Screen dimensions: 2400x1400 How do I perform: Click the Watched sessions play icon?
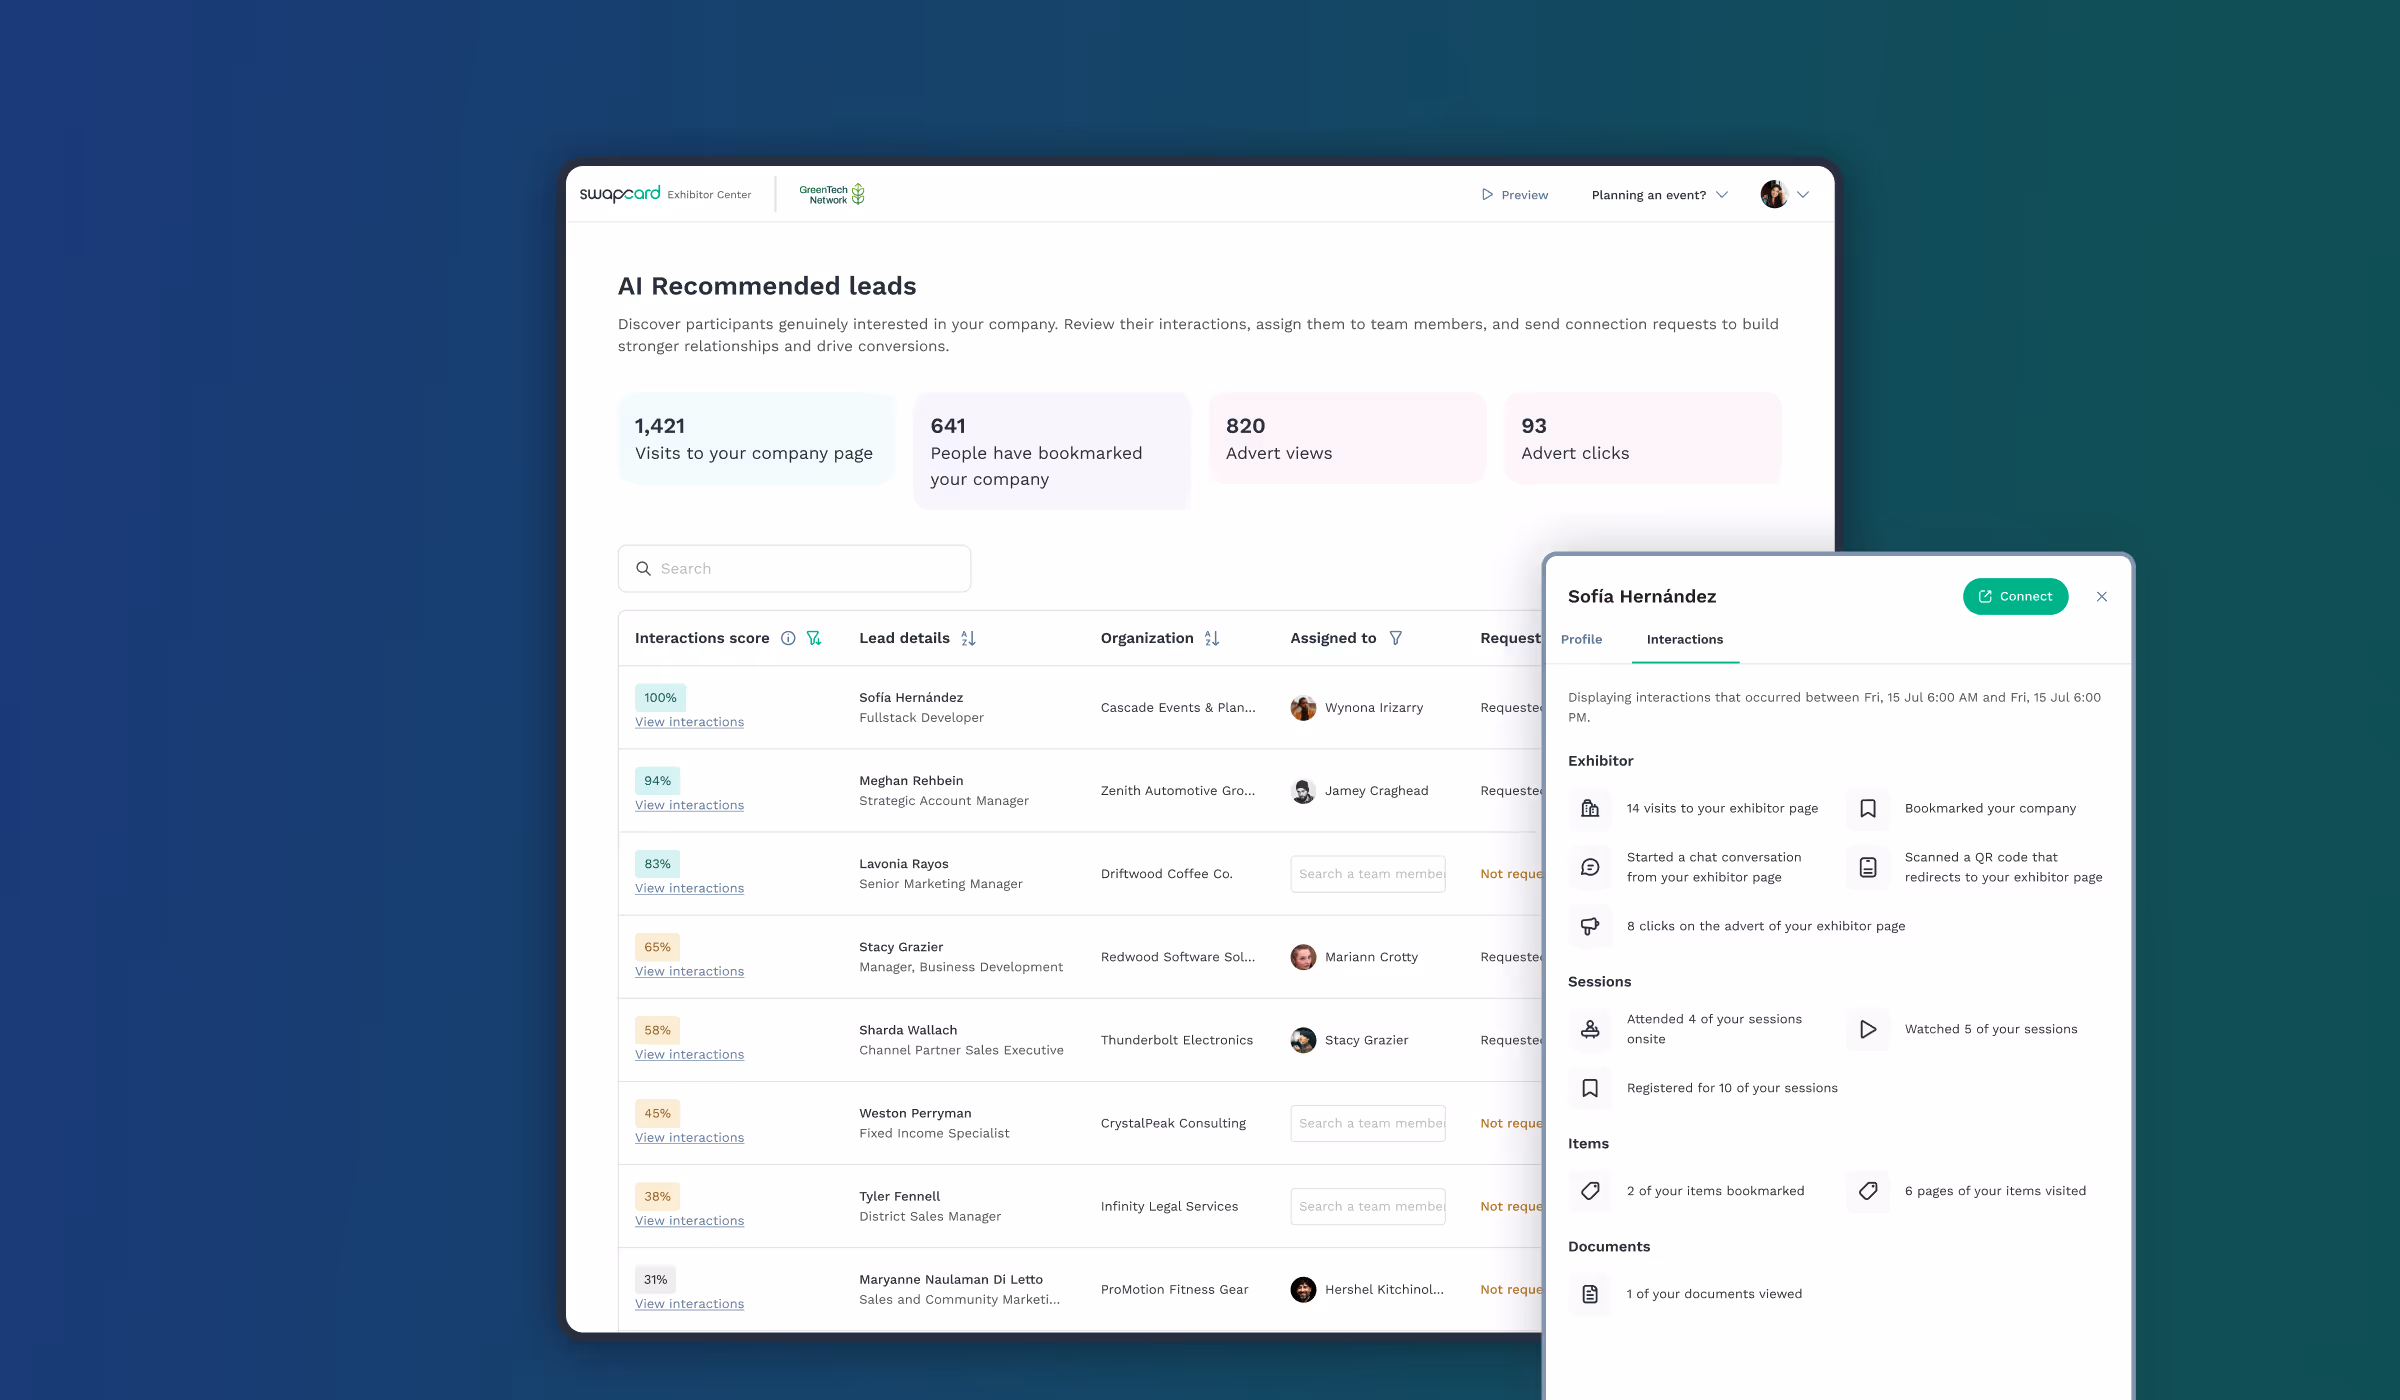click(1867, 1029)
